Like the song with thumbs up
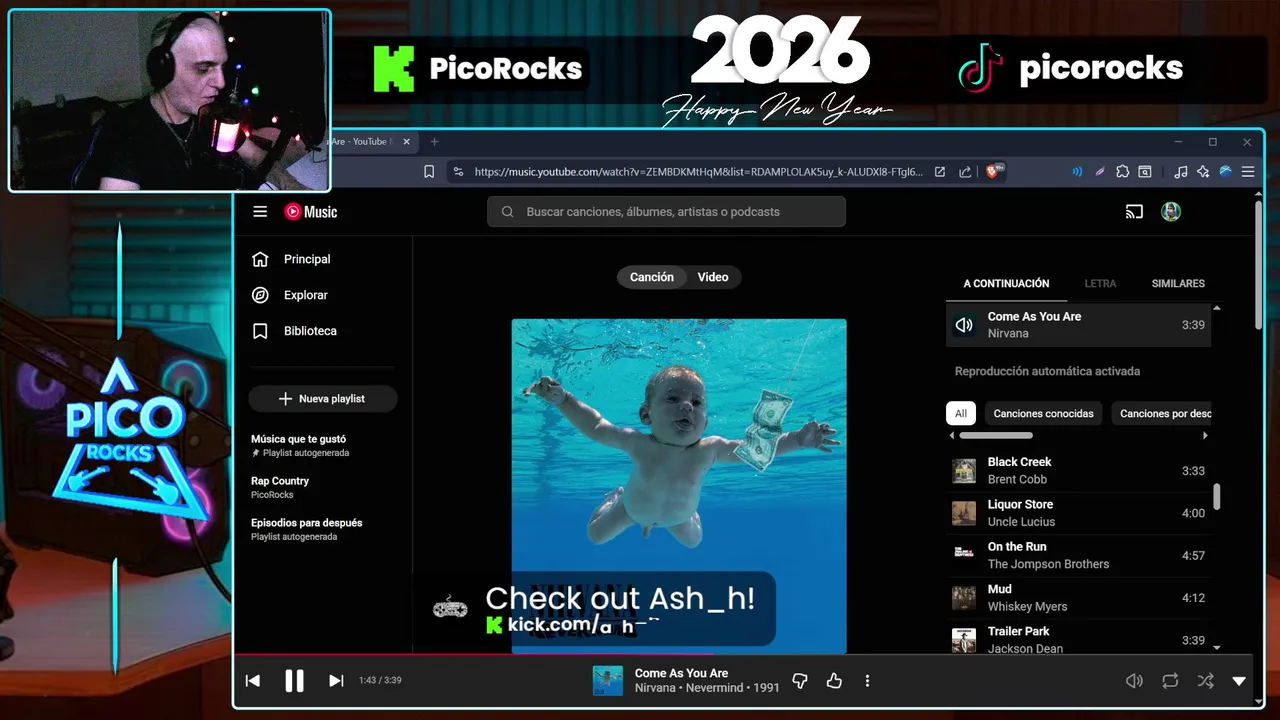1280x720 pixels. click(x=834, y=681)
